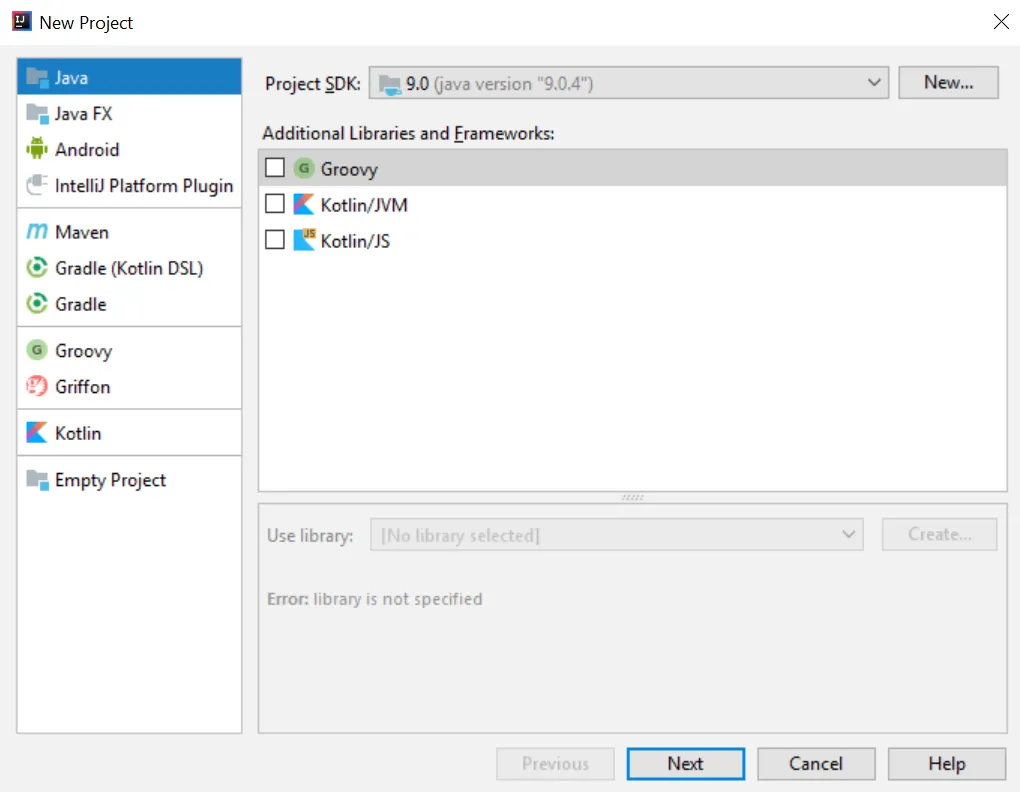Click the 'Use library:' label
The height and width of the screenshot is (792, 1020).
coord(310,535)
